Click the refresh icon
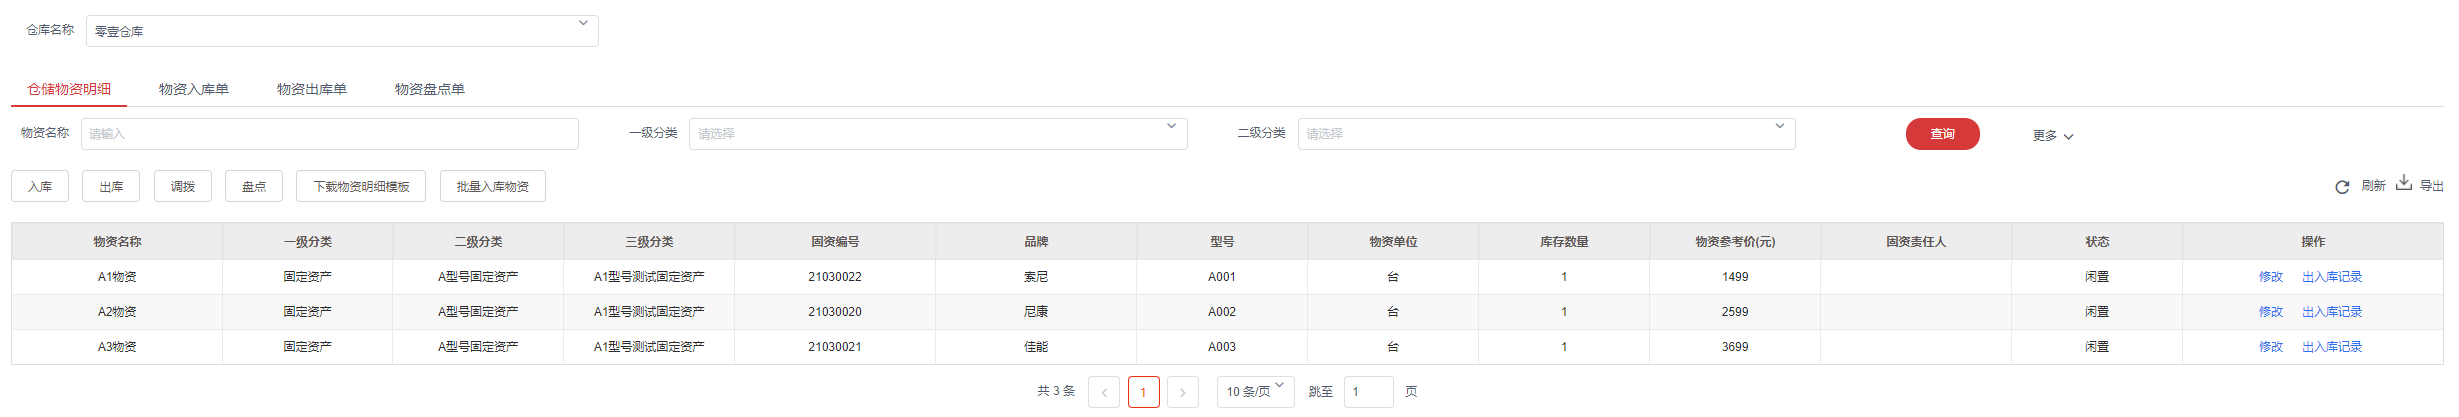The width and height of the screenshot is (2459, 417). (x=2341, y=187)
